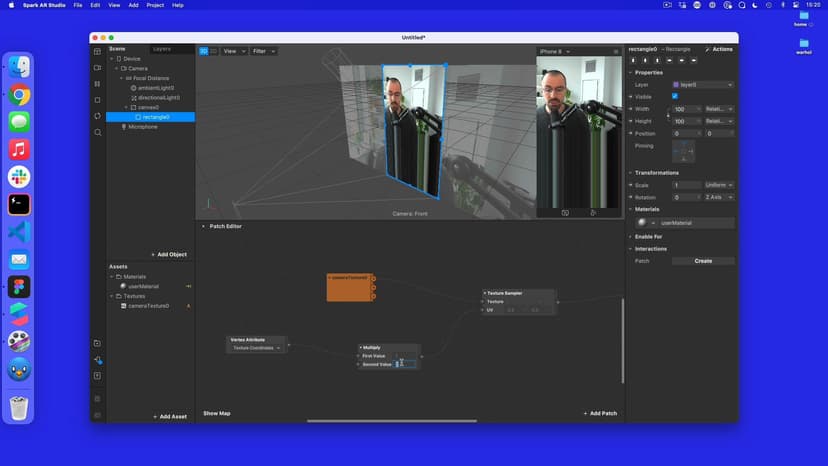Open Width unit Relative dropdown

(x=719, y=109)
